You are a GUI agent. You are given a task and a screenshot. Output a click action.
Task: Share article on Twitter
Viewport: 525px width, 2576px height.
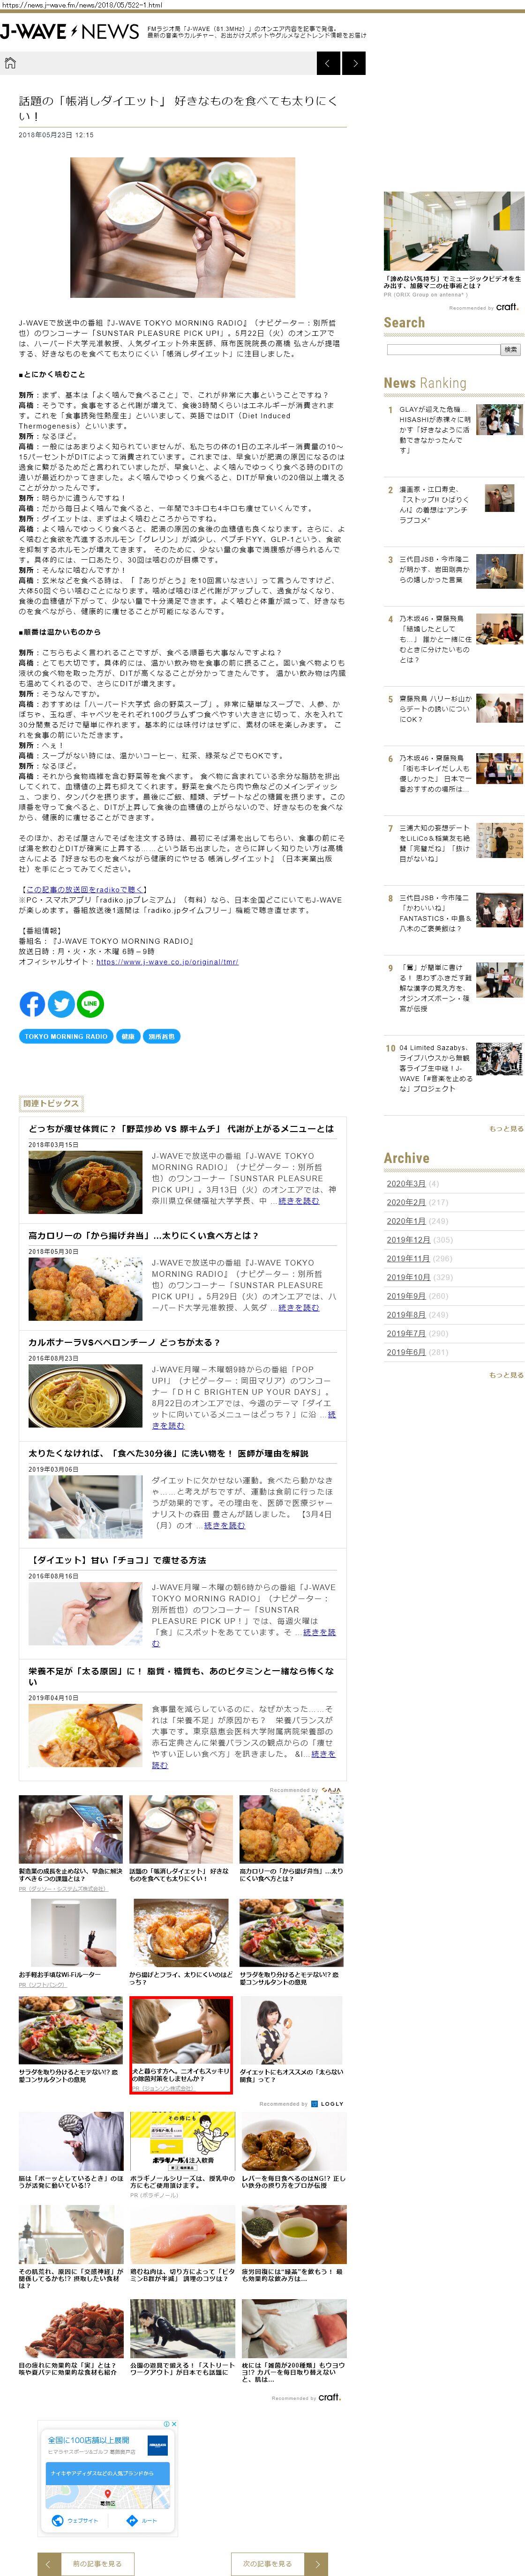61,1004
